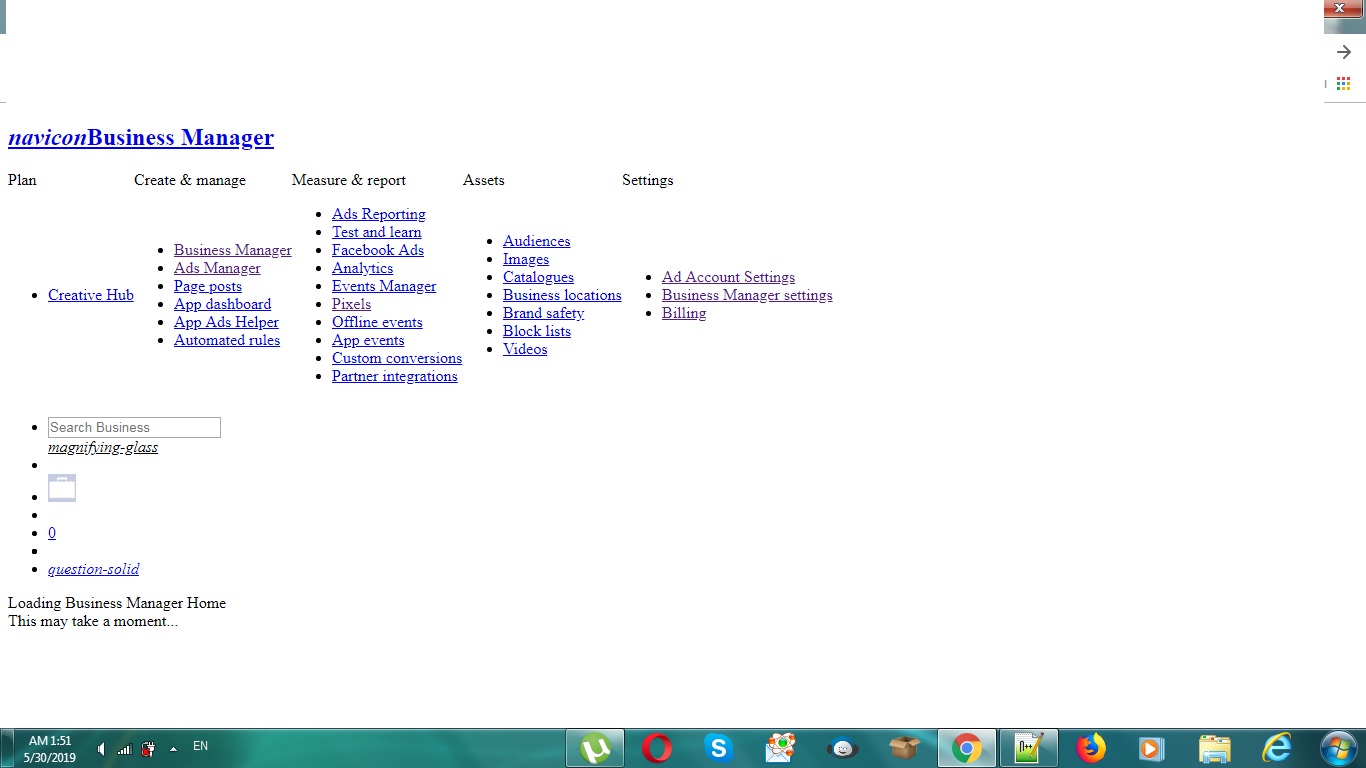Image resolution: width=1366 pixels, height=768 pixels.
Task: Open the Catalogues link
Action: pos(538,277)
